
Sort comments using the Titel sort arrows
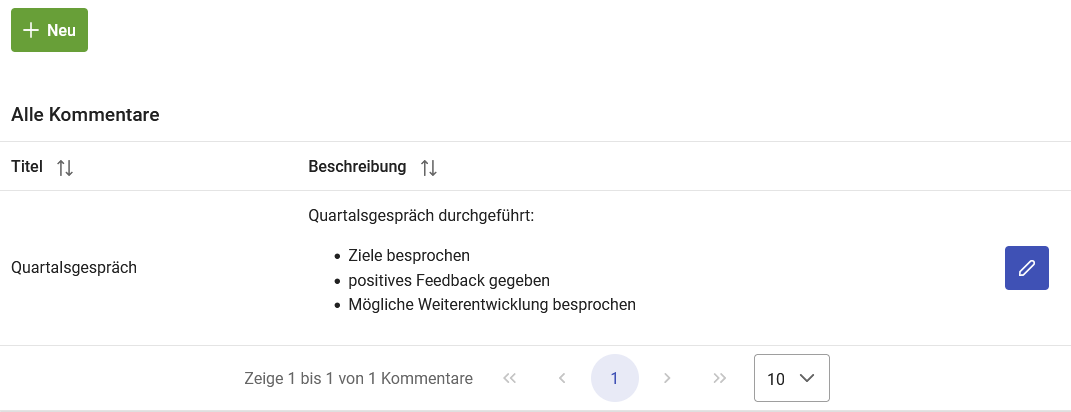tap(65, 168)
